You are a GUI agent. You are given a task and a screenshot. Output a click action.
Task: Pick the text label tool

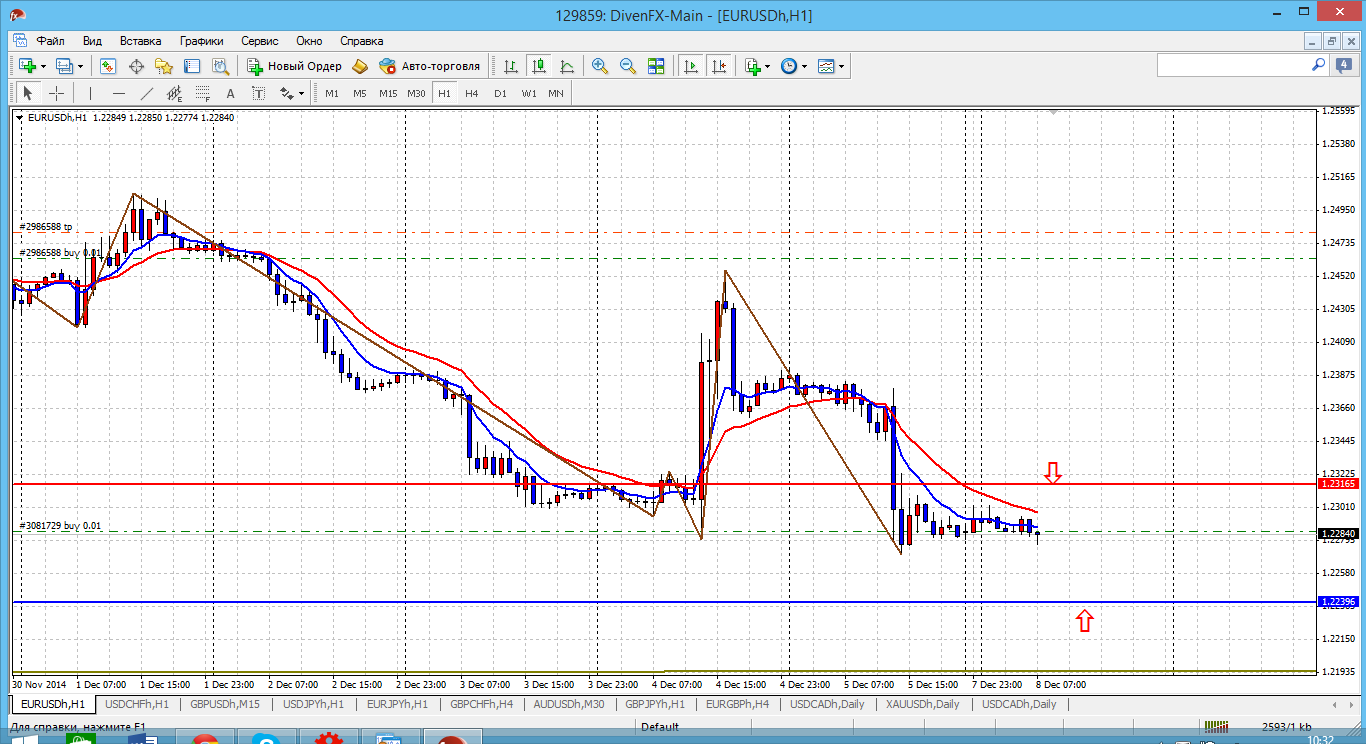point(230,93)
